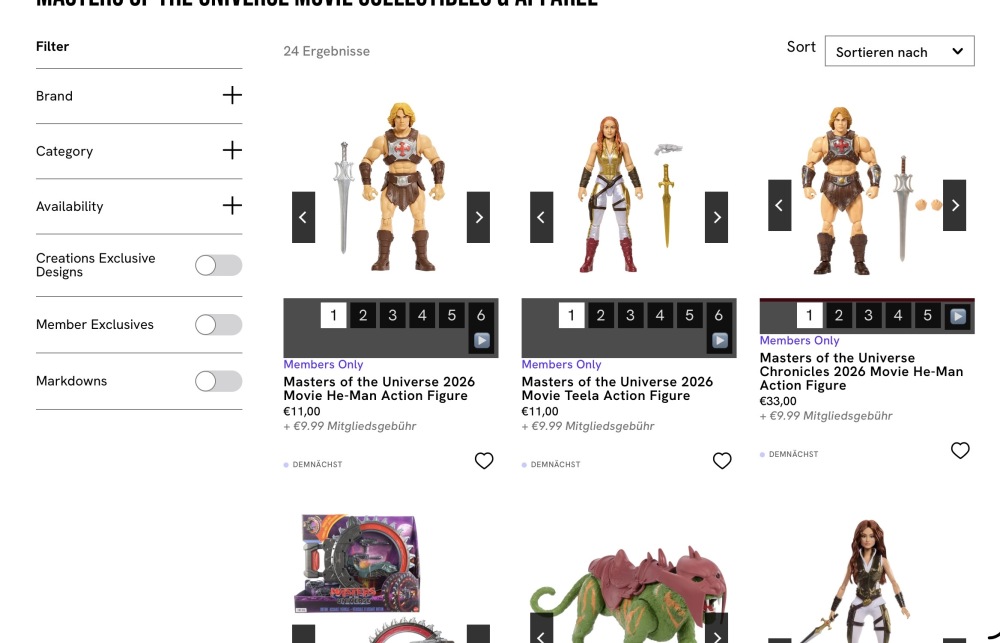
Task: Show the previous image of the Teela figure
Action: (541, 218)
